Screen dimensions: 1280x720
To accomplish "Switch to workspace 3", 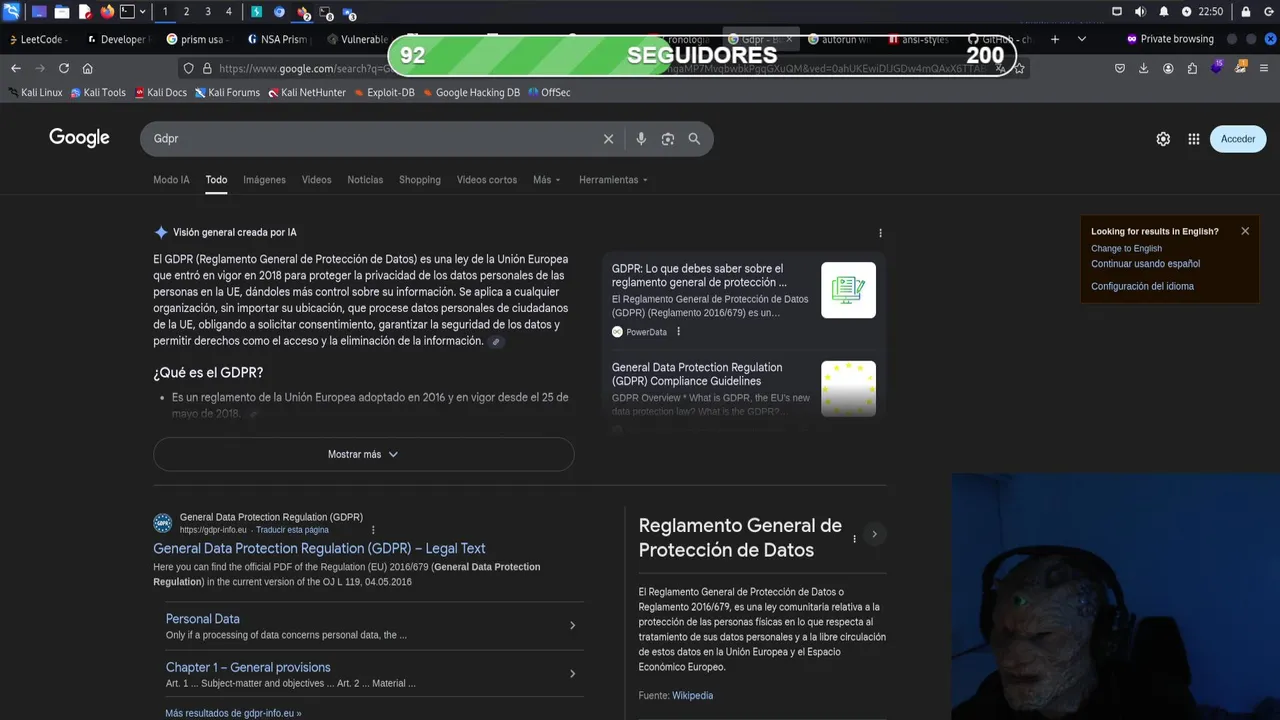I will coord(208,12).
